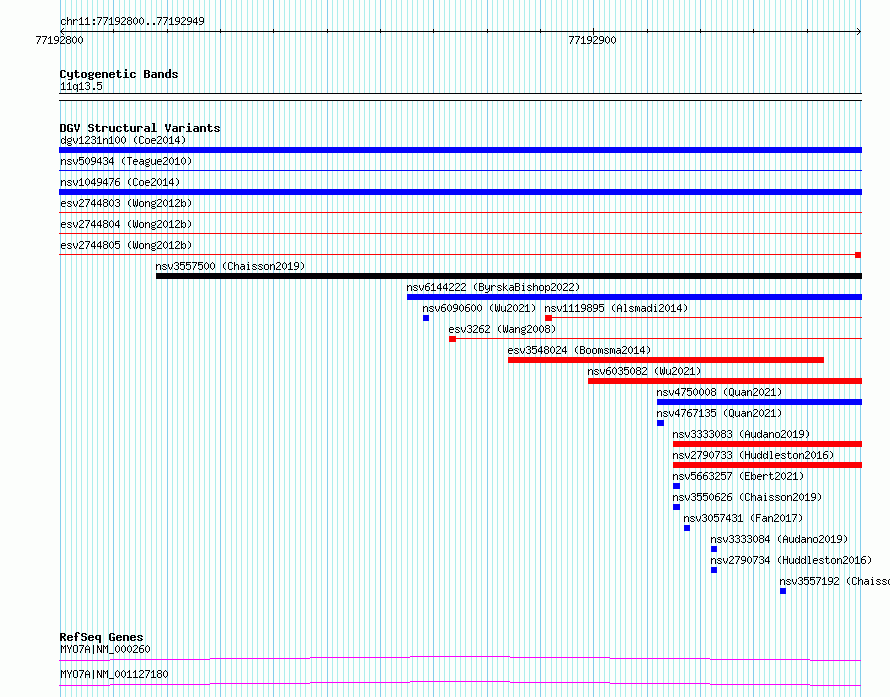Click esv2744804 (Wong2012b) variant label
The image size is (890, 697).
click(x=126, y=224)
